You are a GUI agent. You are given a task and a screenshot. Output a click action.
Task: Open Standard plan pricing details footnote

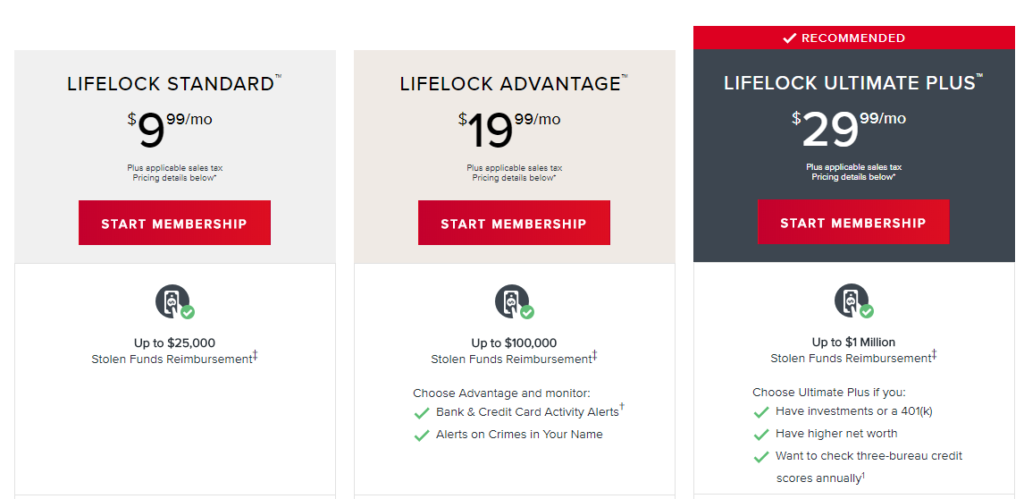[x=174, y=178]
